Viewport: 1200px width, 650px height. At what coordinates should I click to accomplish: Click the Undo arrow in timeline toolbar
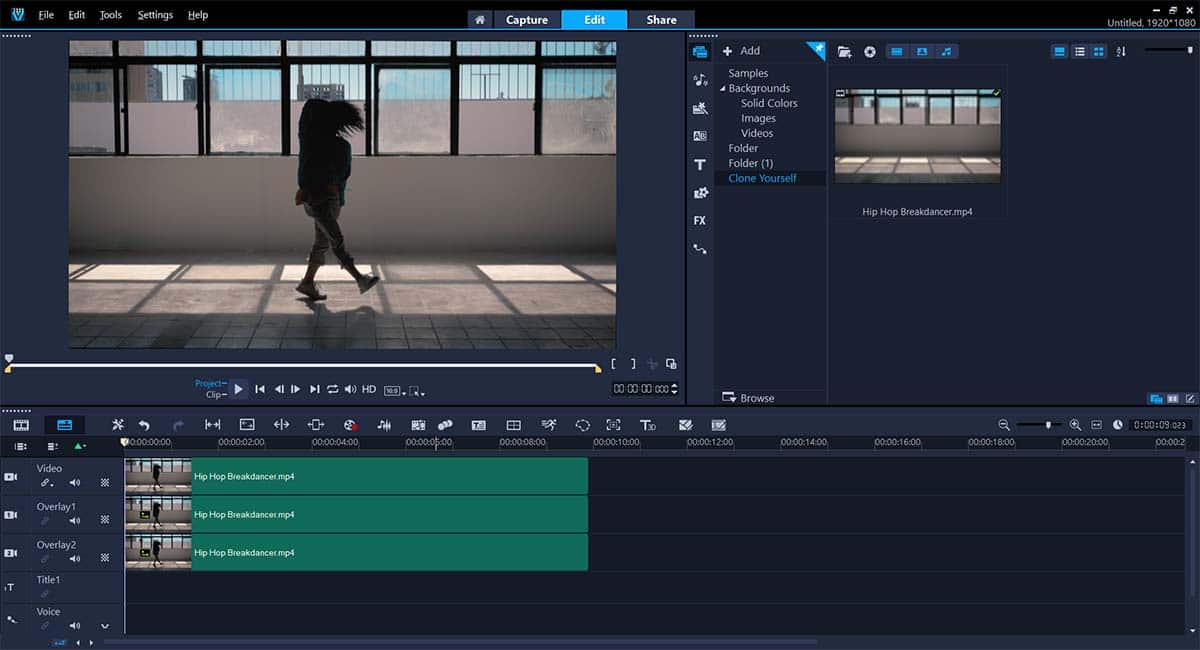click(x=145, y=425)
